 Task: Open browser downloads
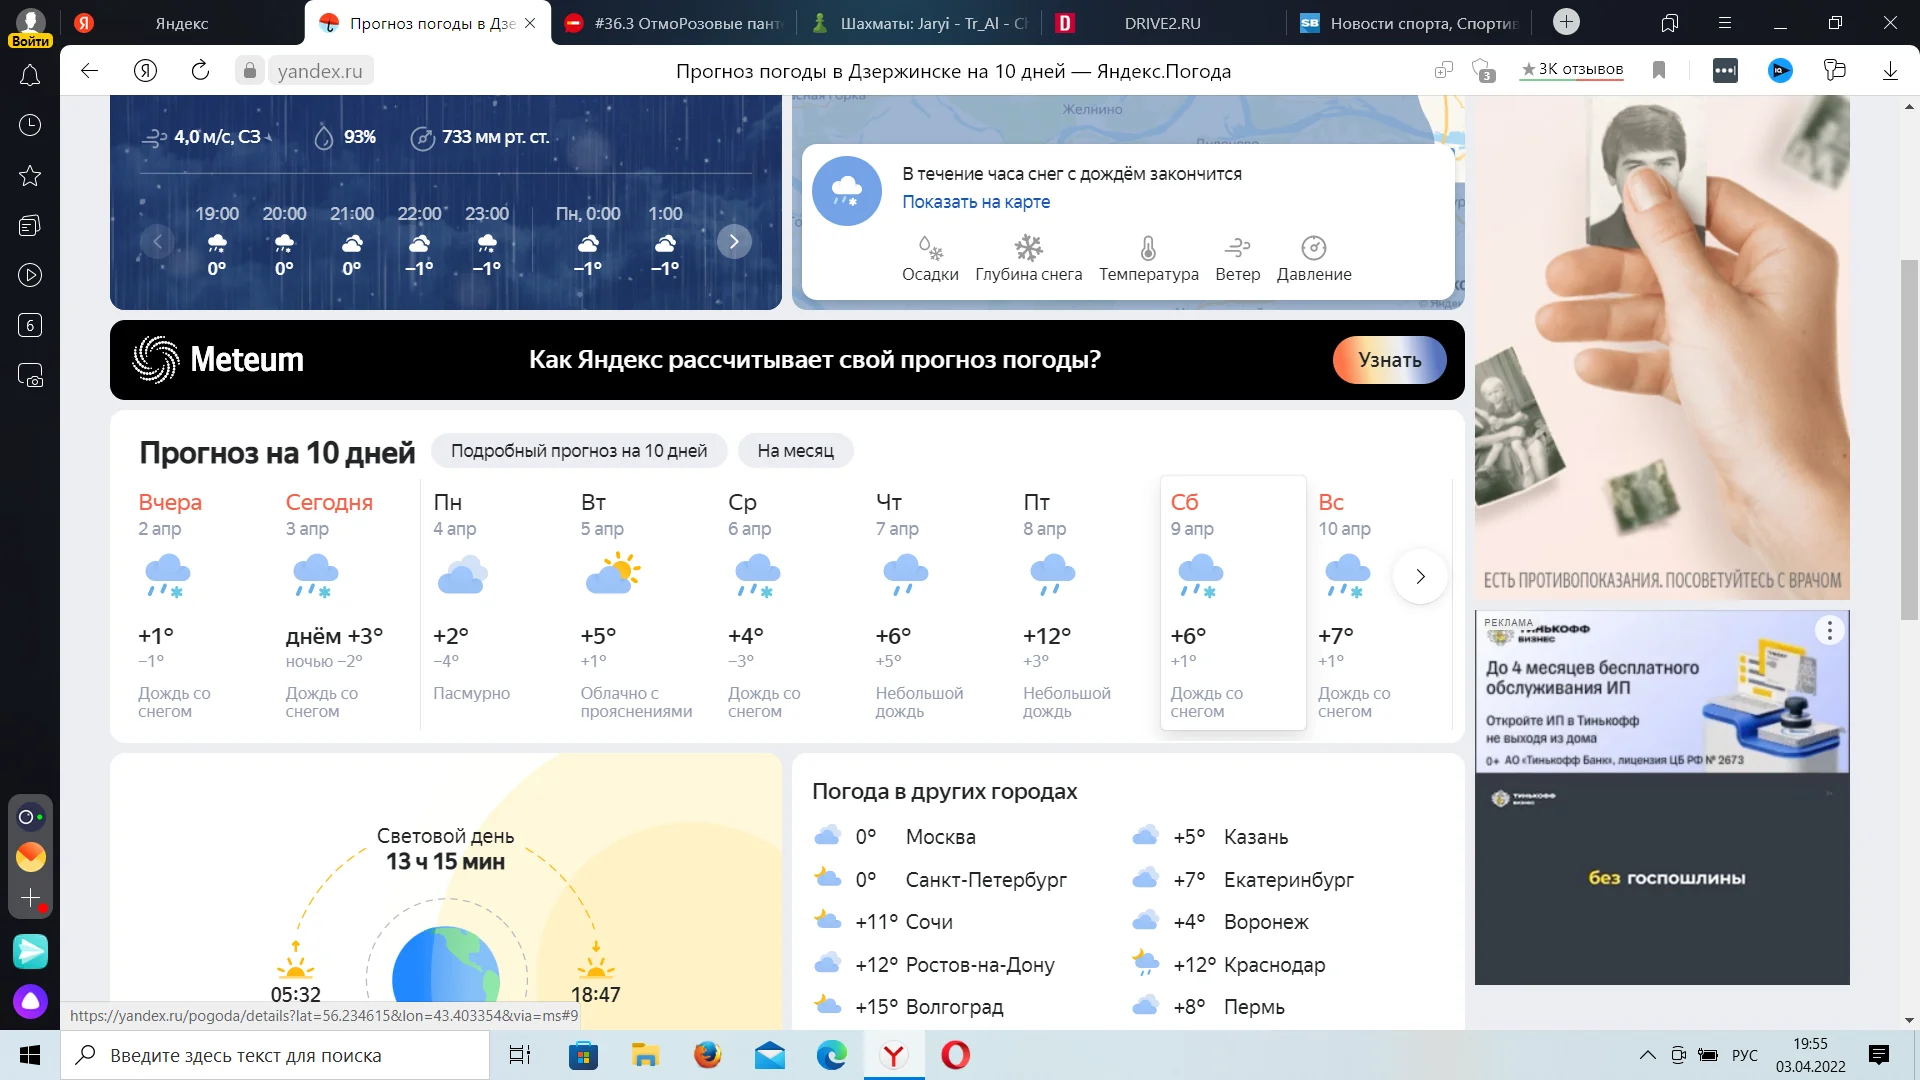pyautogui.click(x=1890, y=70)
